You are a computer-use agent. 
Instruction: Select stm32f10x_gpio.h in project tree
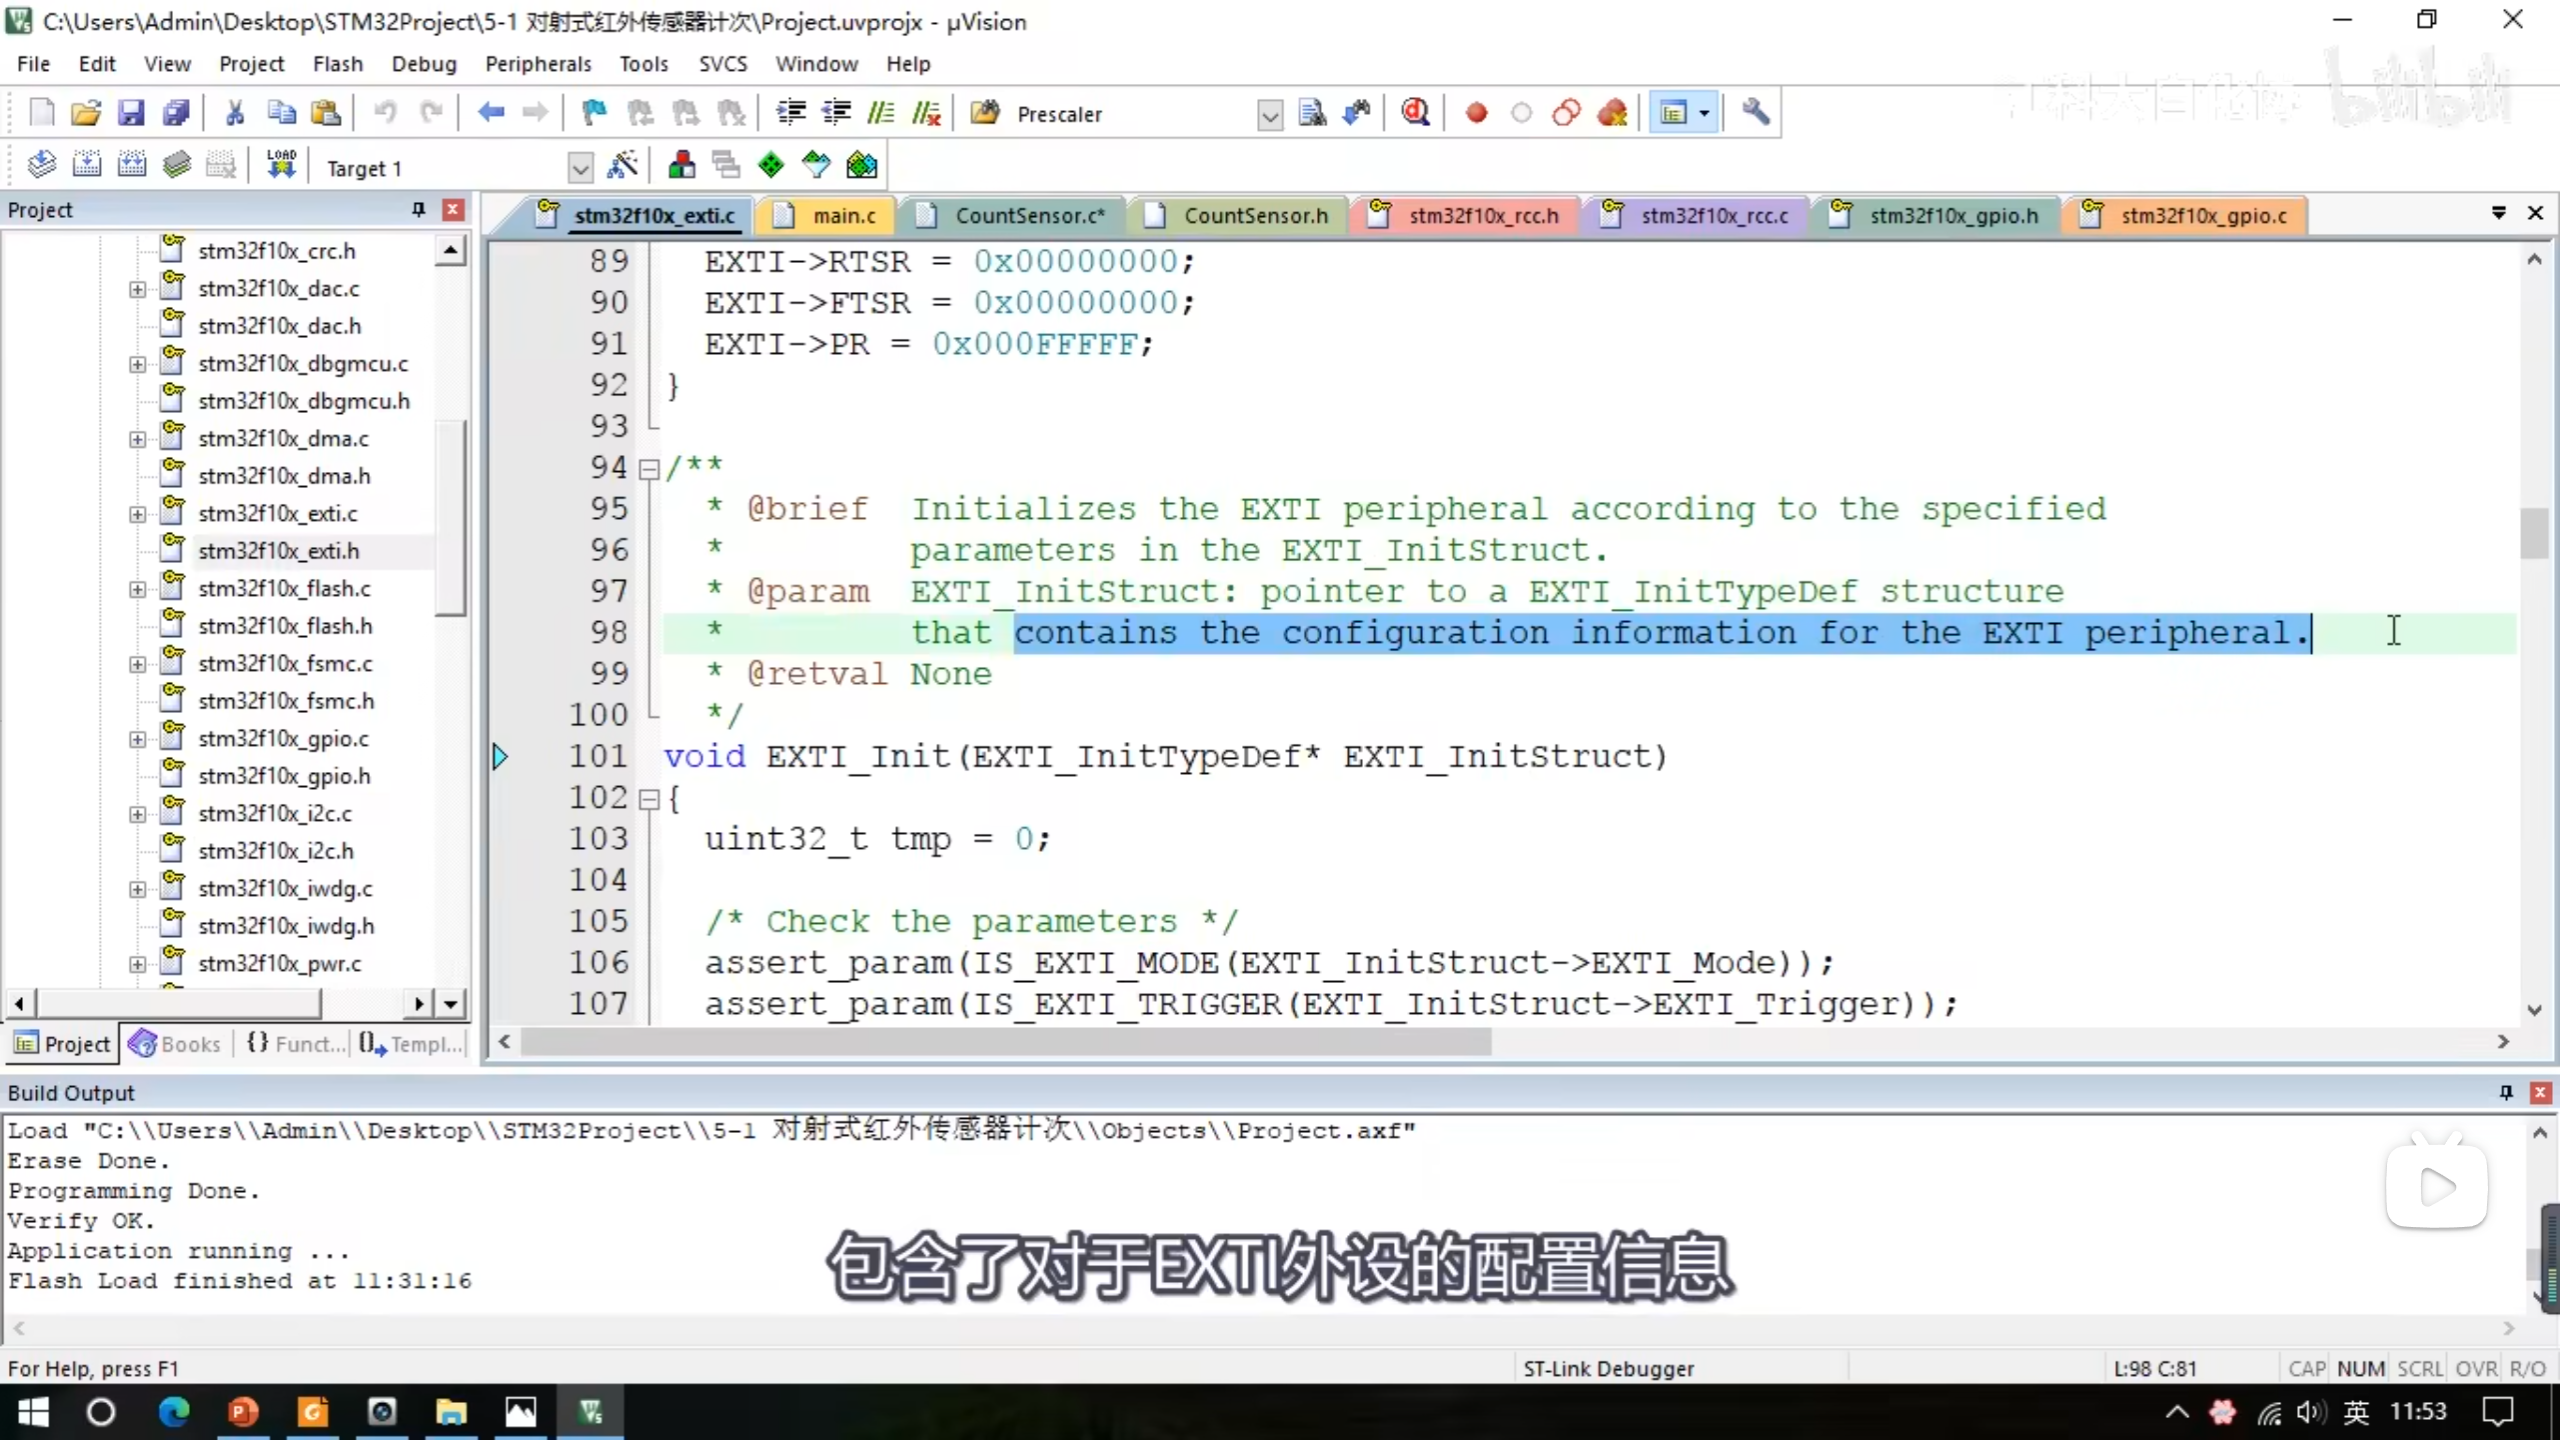[x=284, y=776]
